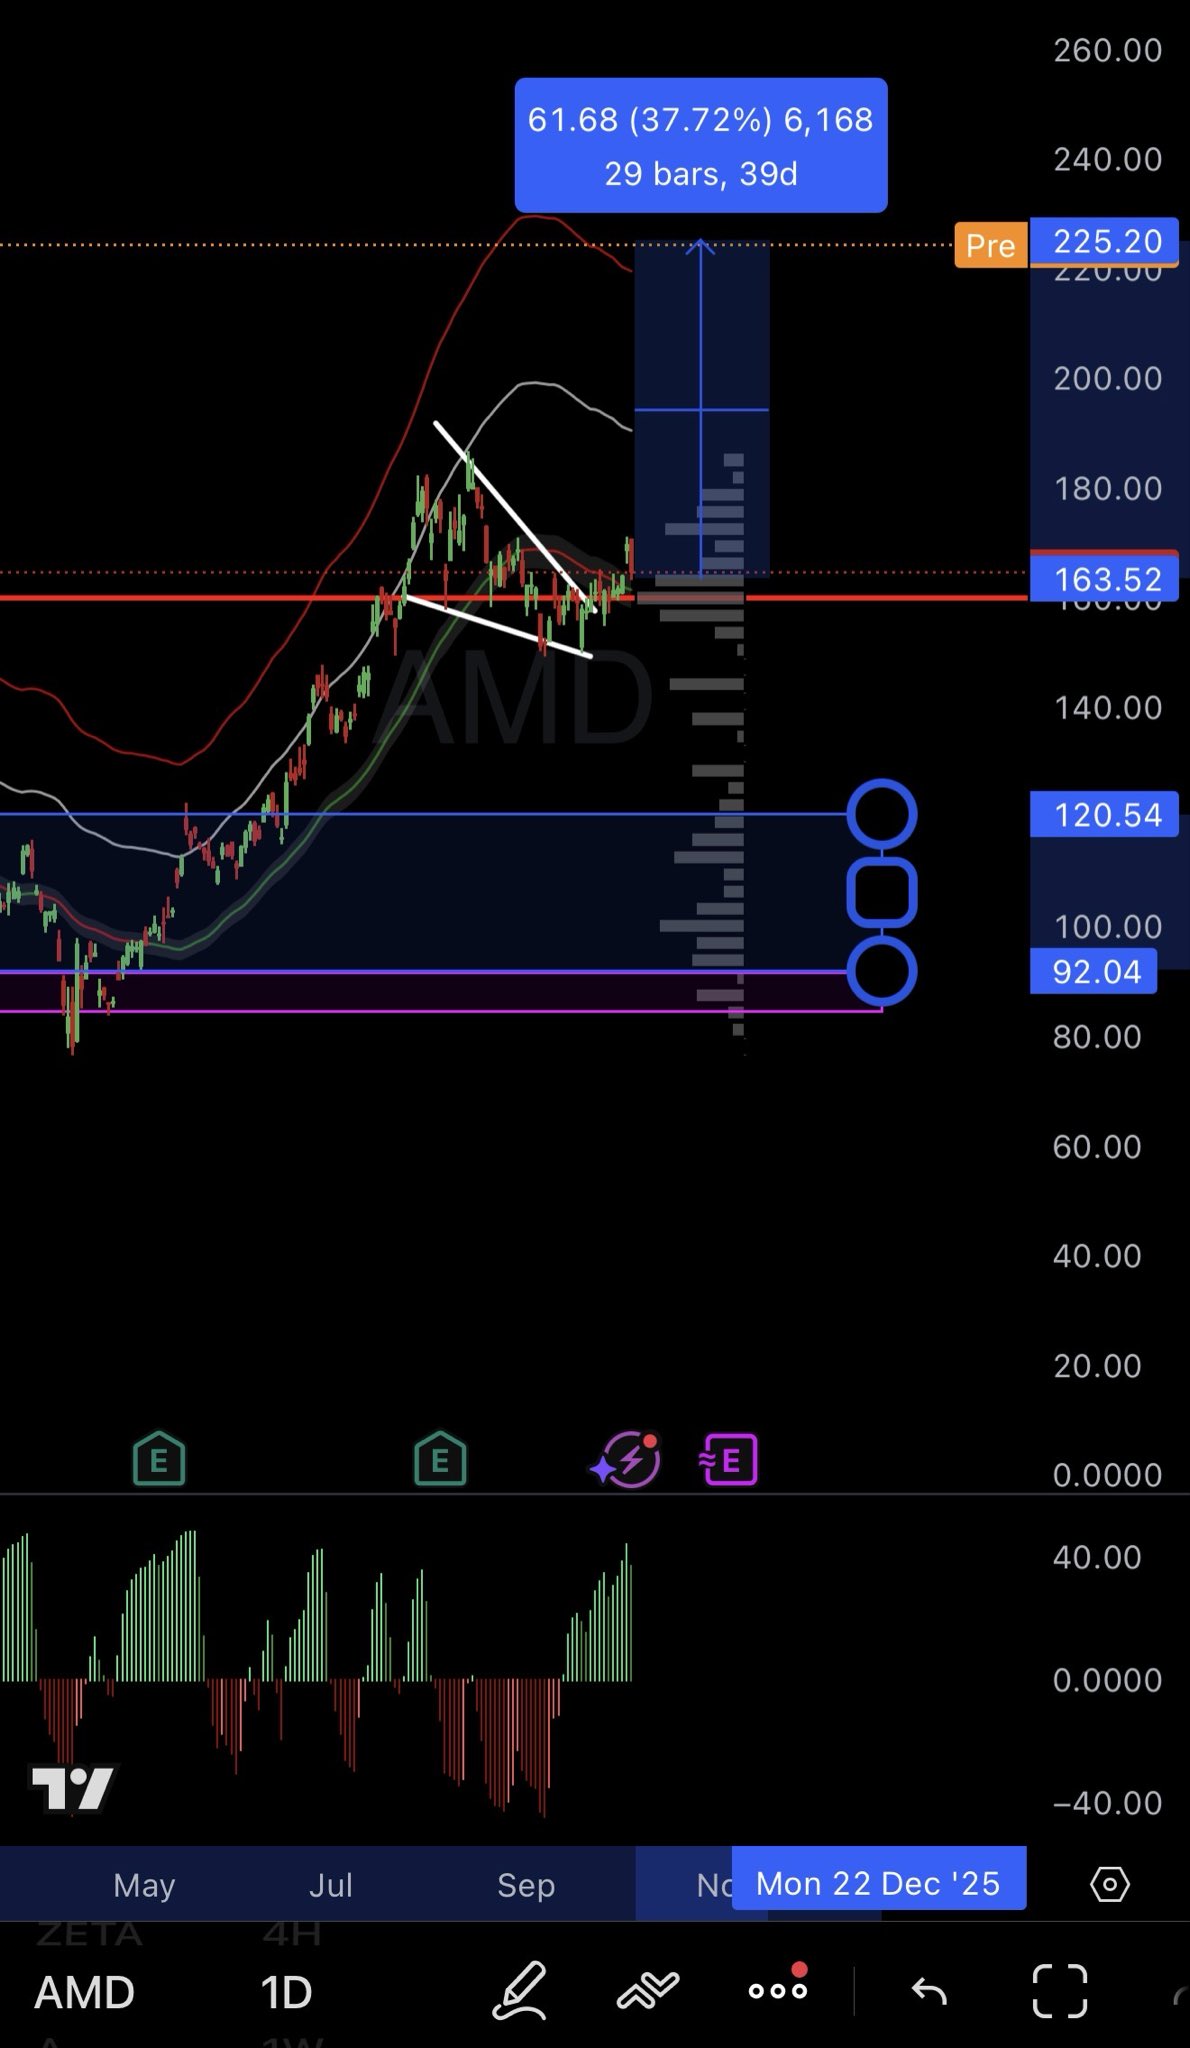Tap the 92.04 price axis label
1190x2048 pixels.
point(1094,971)
